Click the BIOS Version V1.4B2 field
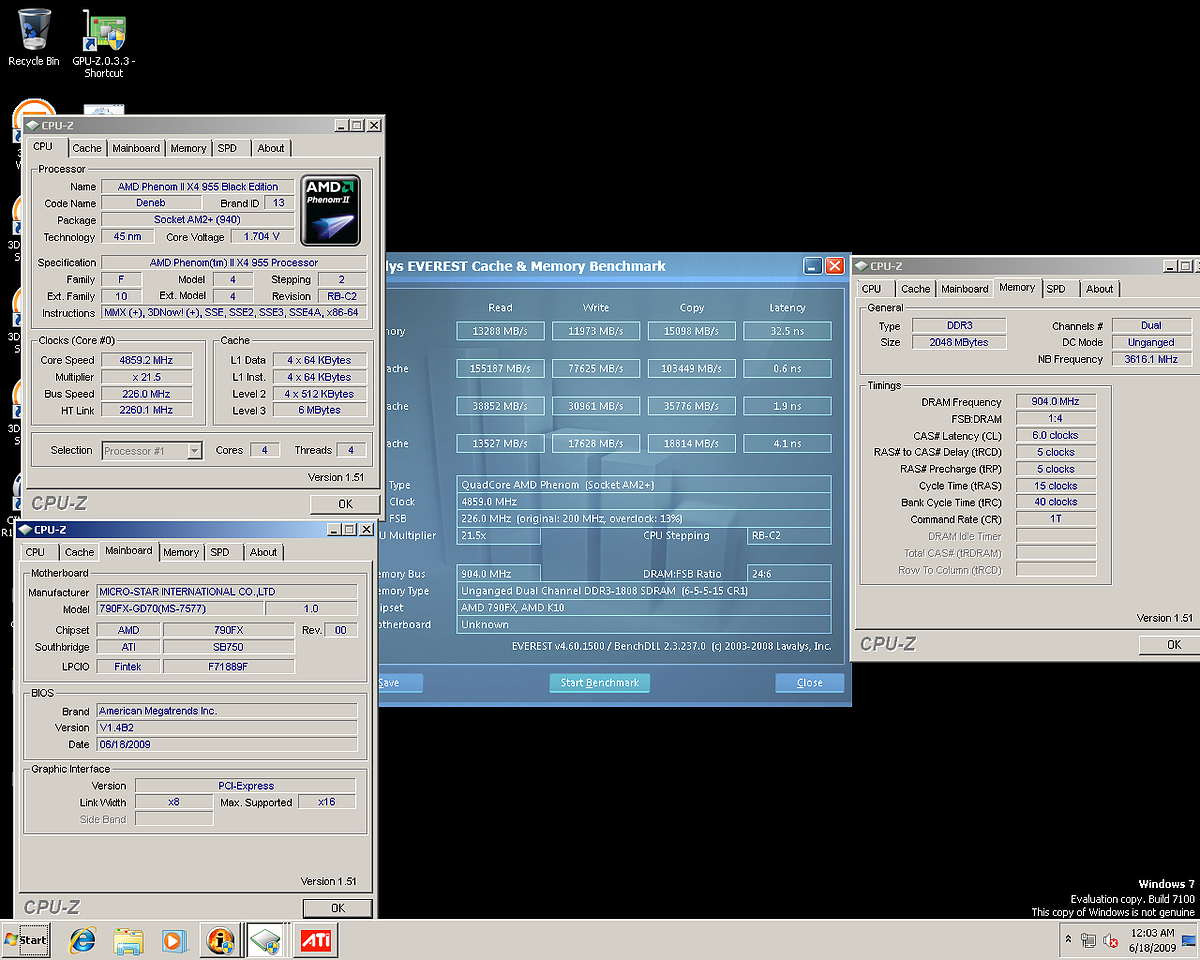Screen dimensions: 1200x960 (x=227, y=728)
